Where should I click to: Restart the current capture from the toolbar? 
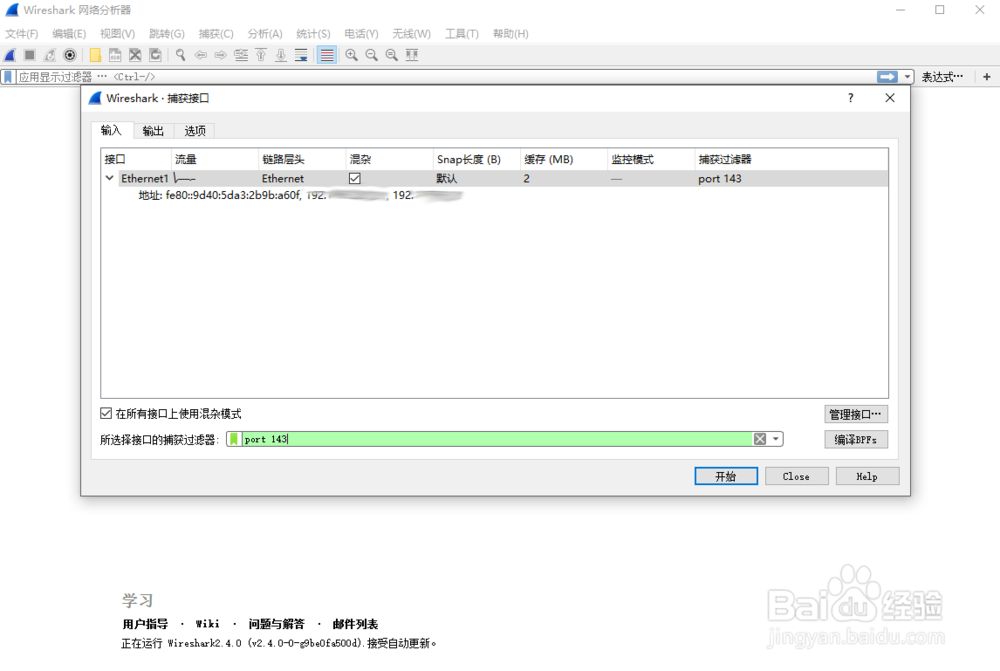[50, 55]
